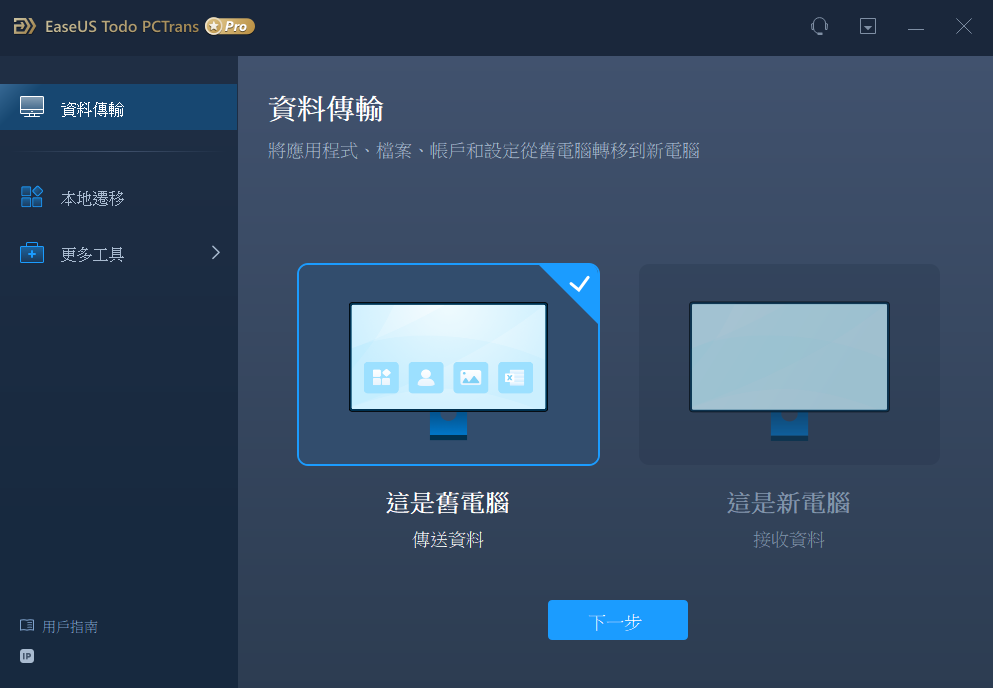Image resolution: width=993 pixels, height=688 pixels.
Task: Click the picture icon on old PC screen
Action: click(471, 378)
